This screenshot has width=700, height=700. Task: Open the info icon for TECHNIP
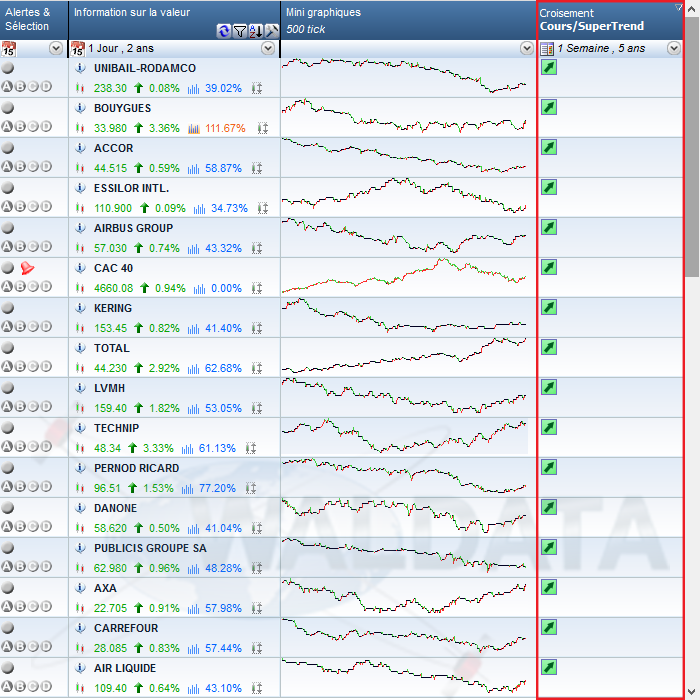coord(80,428)
